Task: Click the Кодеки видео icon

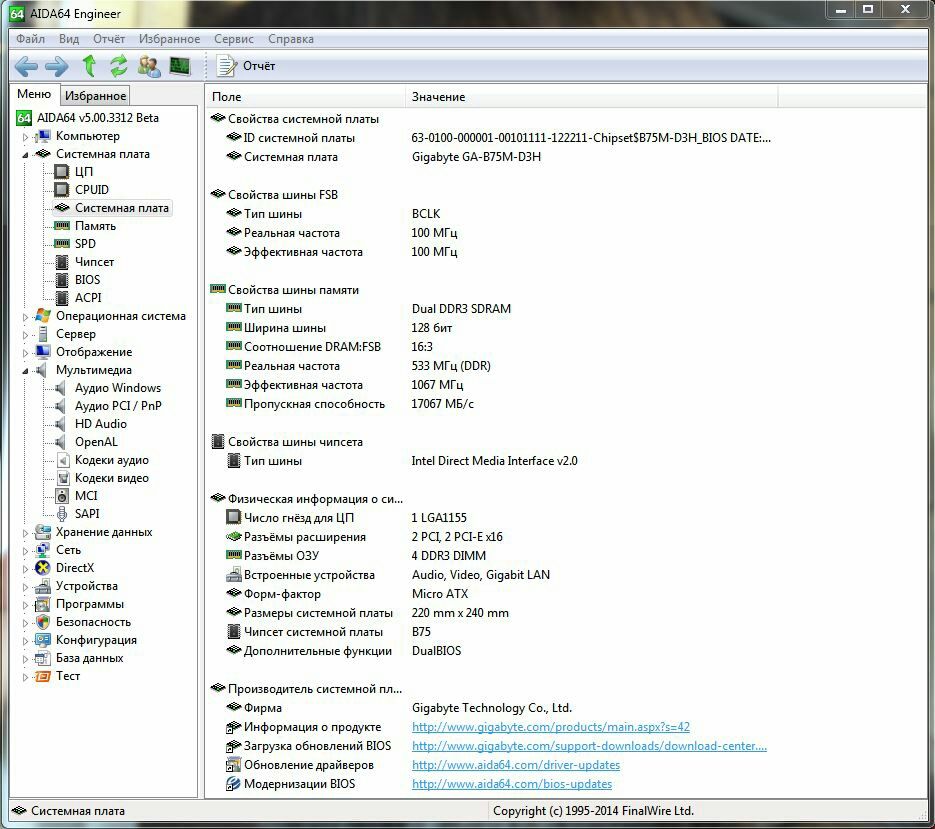Action: click(x=63, y=478)
